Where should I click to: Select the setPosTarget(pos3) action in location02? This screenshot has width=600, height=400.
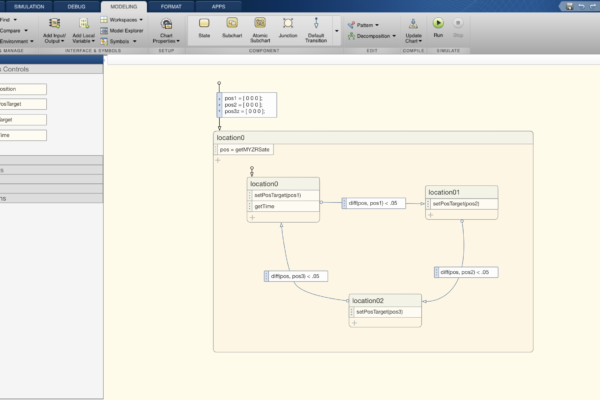click(379, 312)
